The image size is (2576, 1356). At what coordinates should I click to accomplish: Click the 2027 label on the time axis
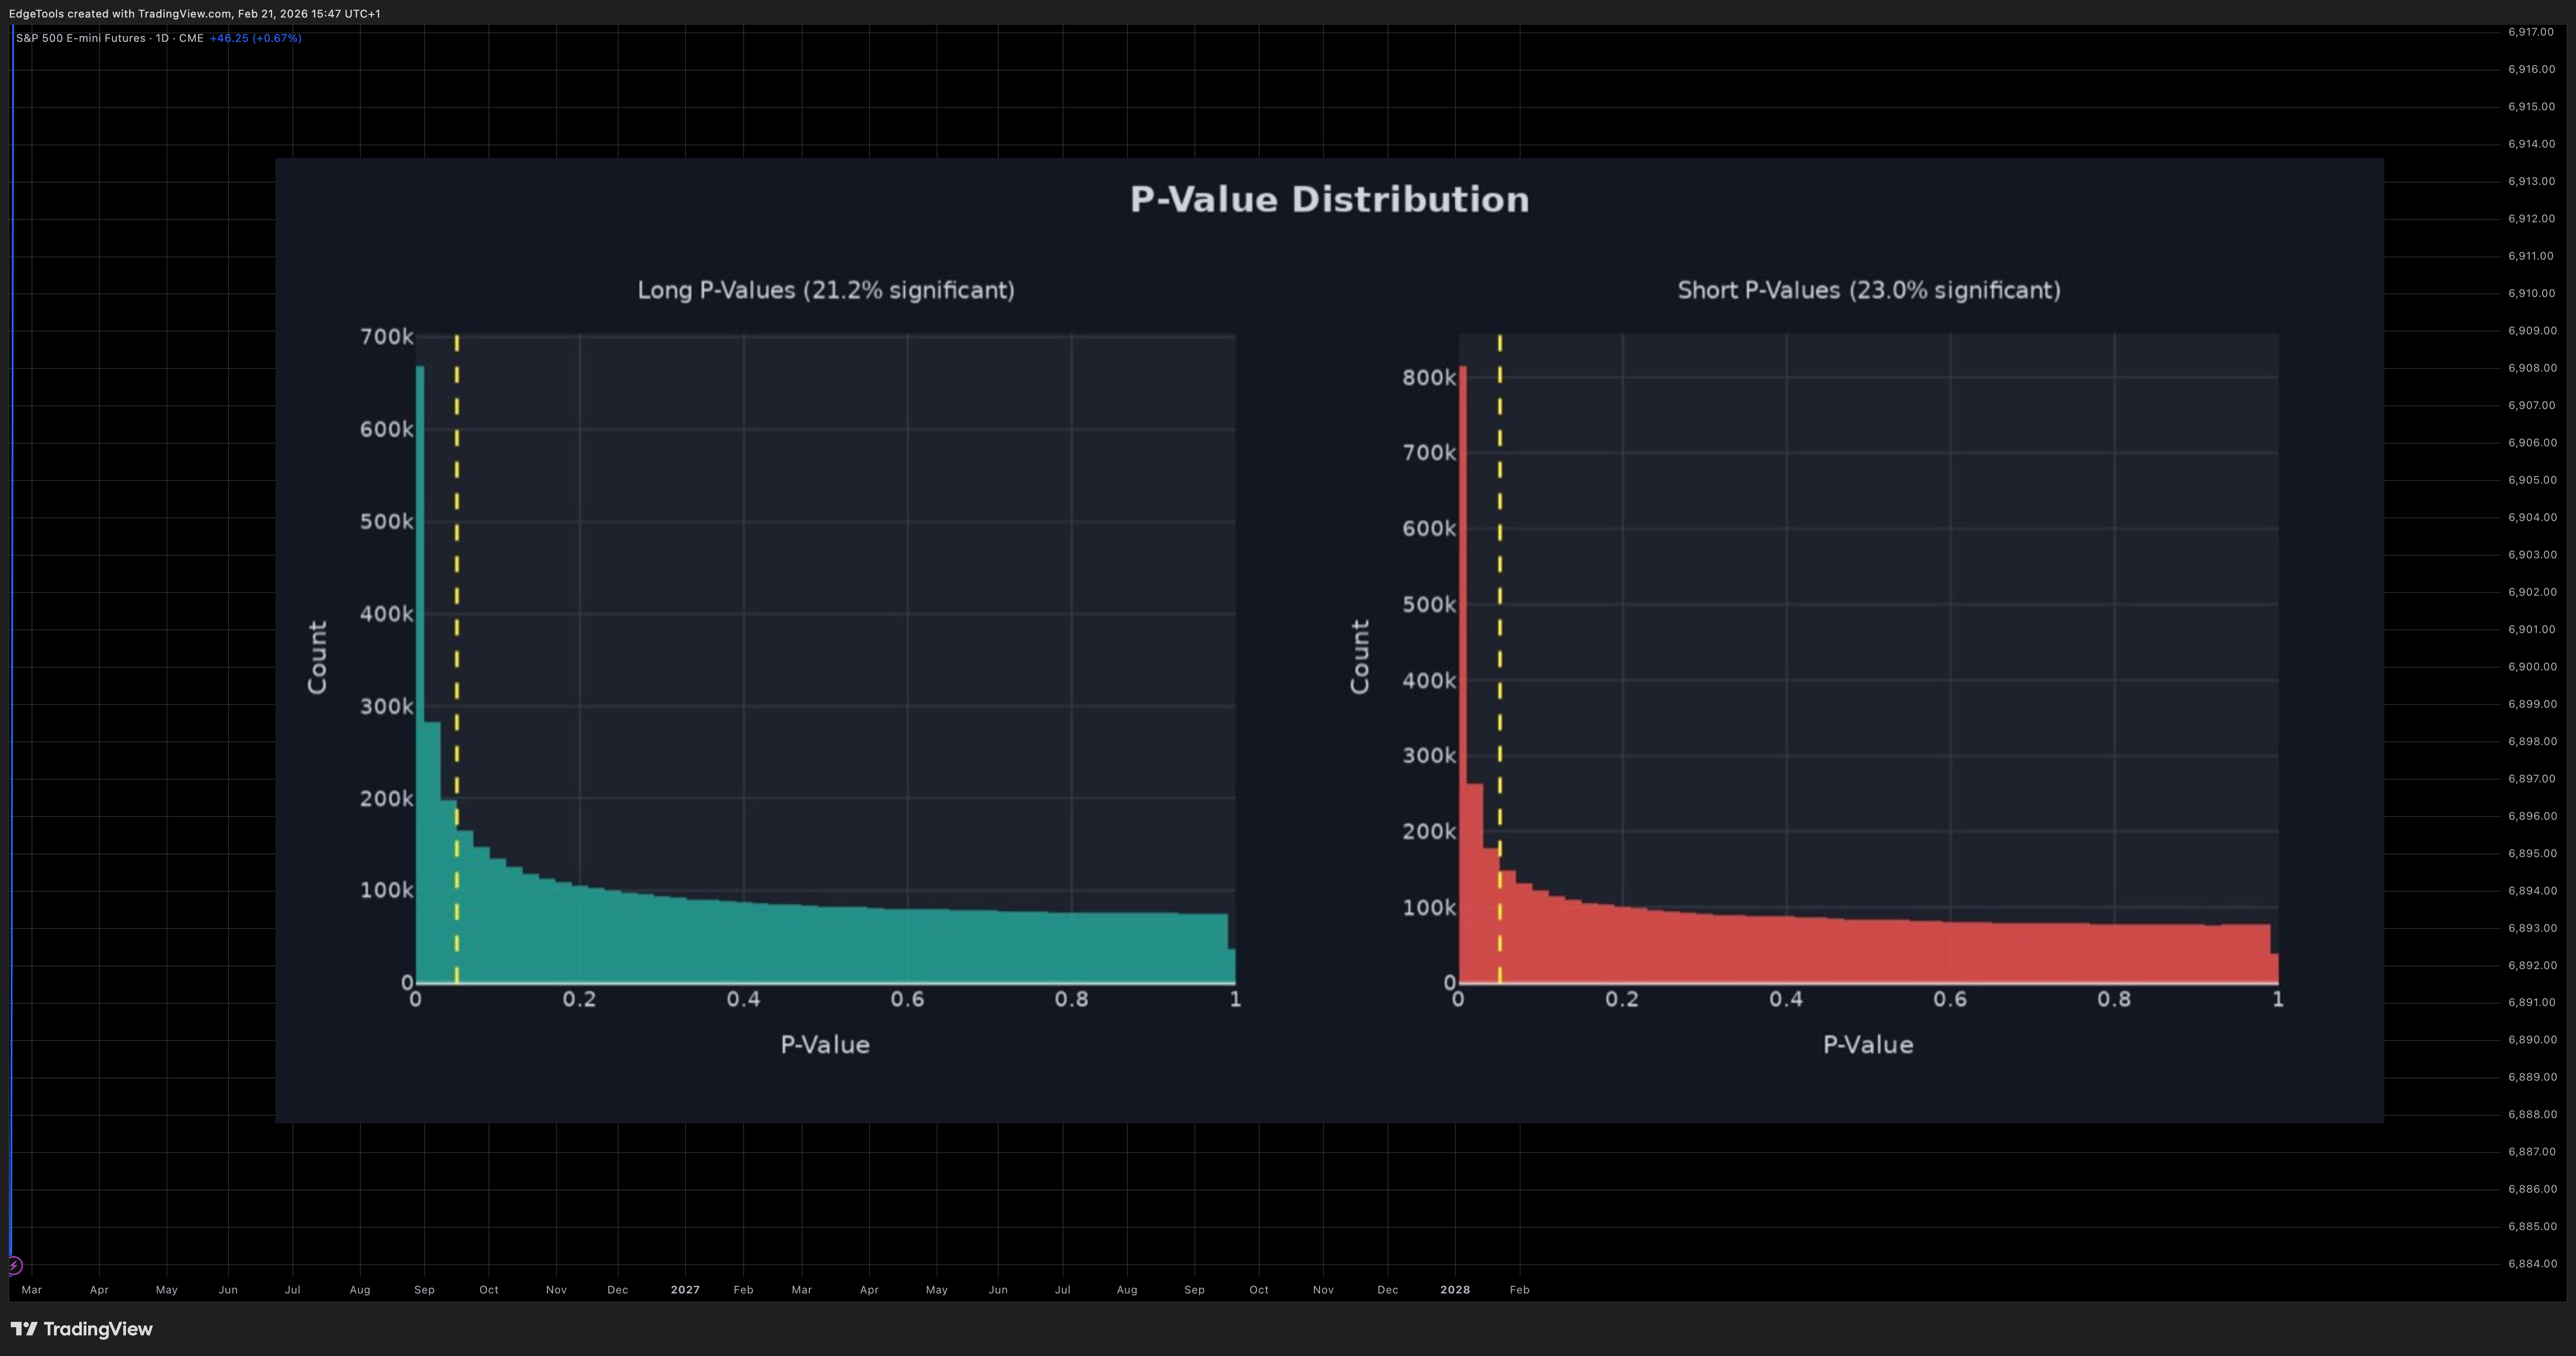[685, 1290]
